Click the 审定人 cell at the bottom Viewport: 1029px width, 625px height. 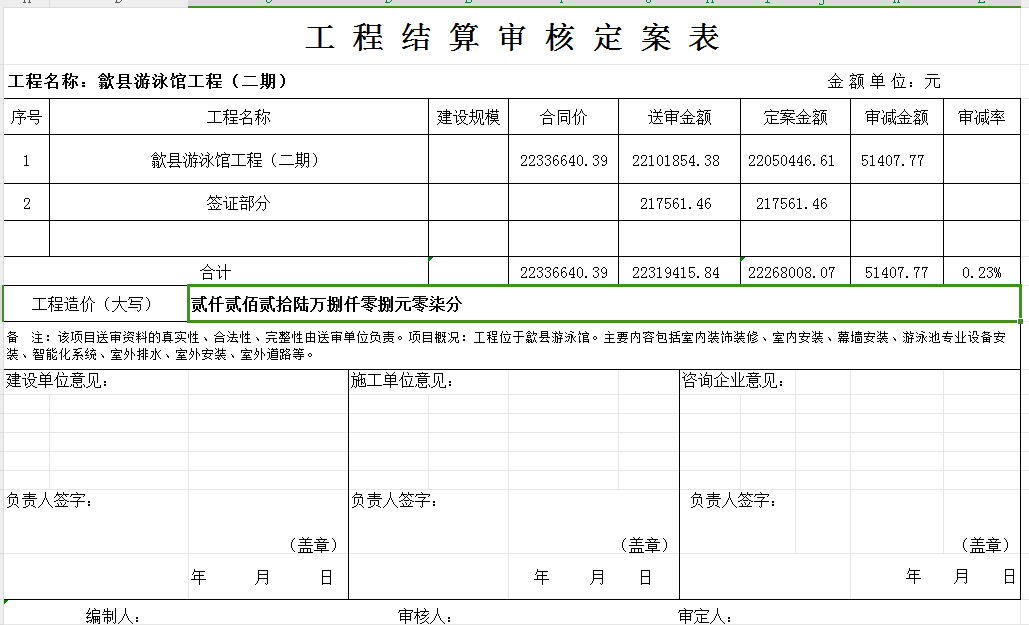705,616
